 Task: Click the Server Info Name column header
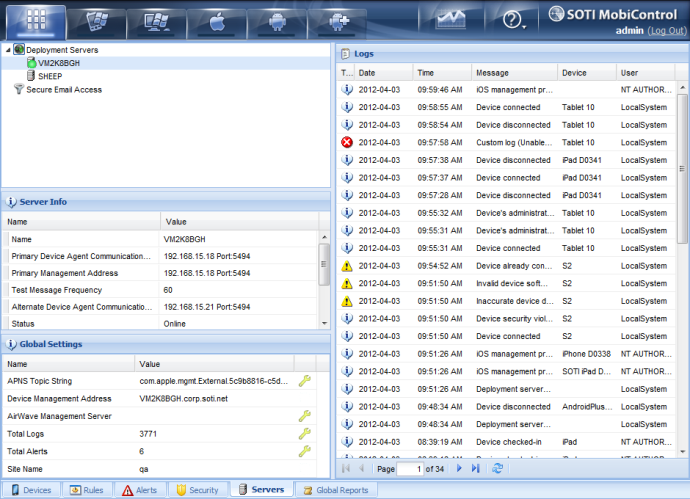tap(81, 222)
